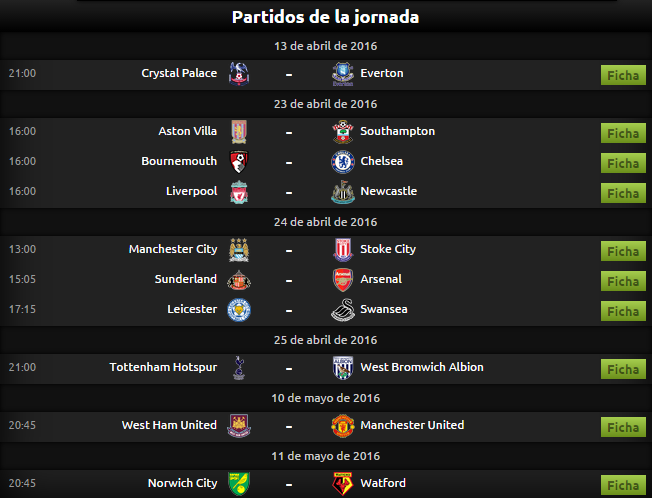Click the Everton club crest
This screenshot has height=498, width=652.
pyautogui.click(x=343, y=74)
